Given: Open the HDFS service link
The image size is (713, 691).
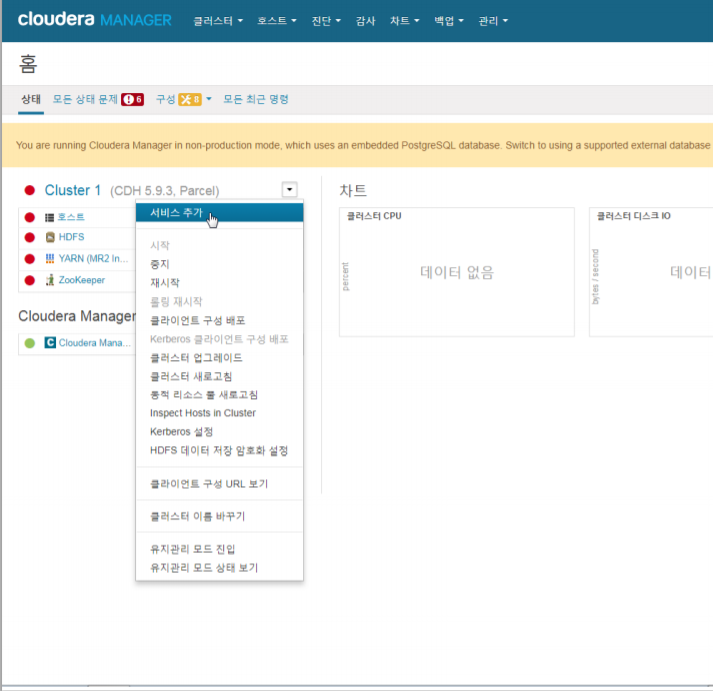Looking at the screenshot, I should coord(71,237).
